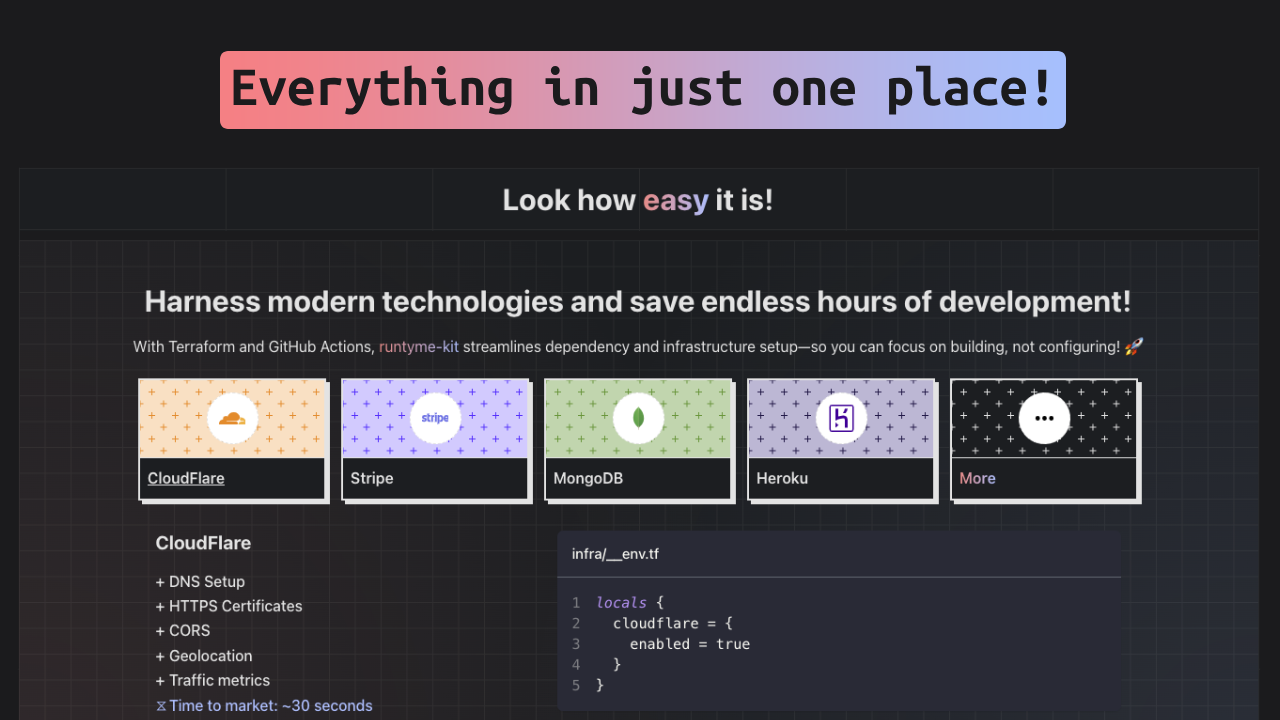The image size is (1280, 720).
Task: Select the Heroku card label
Action: [x=782, y=478]
